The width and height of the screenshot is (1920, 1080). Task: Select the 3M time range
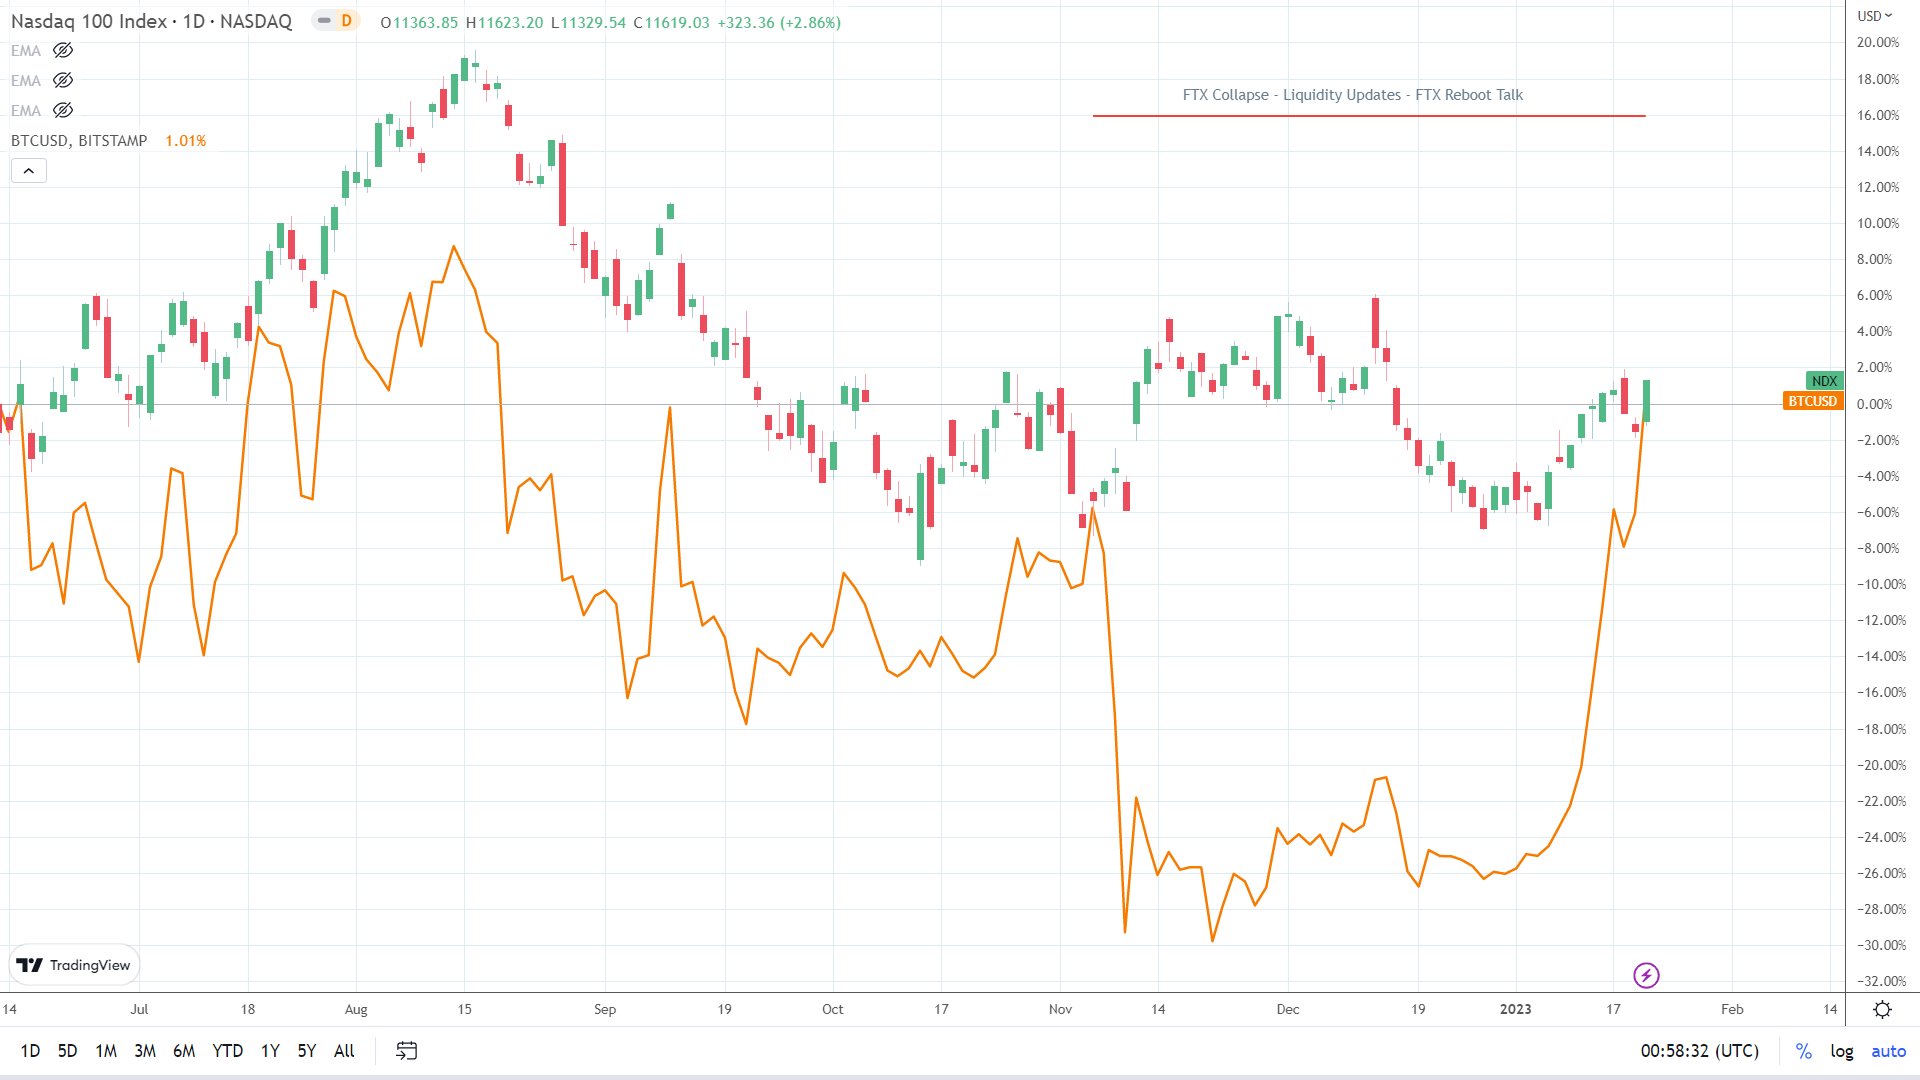[145, 1051]
